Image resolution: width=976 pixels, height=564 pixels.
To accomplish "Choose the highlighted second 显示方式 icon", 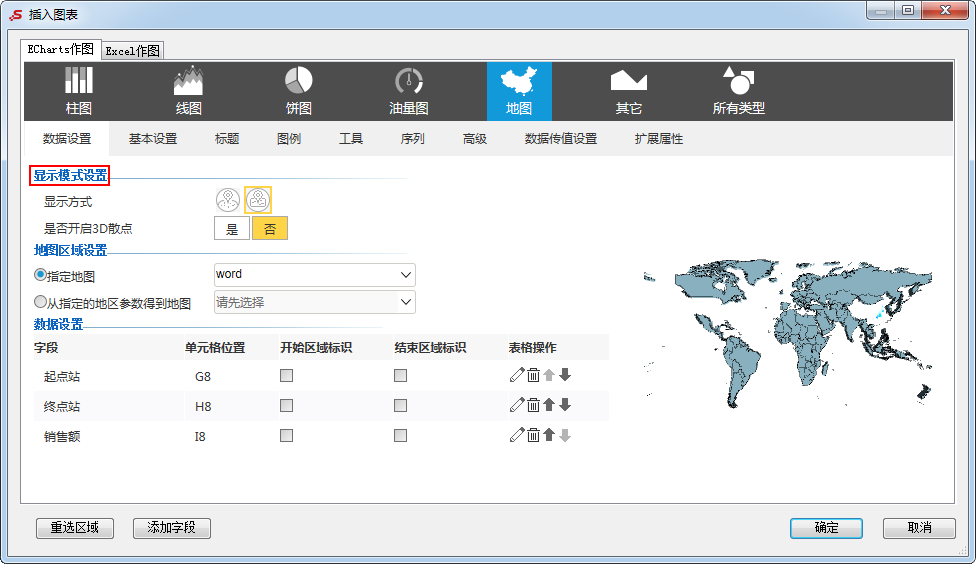I will coord(258,200).
